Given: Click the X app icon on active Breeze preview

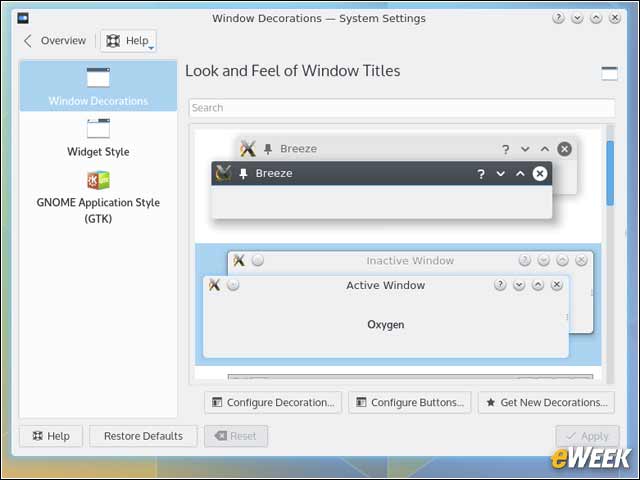Looking at the screenshot, I should 223,173.
